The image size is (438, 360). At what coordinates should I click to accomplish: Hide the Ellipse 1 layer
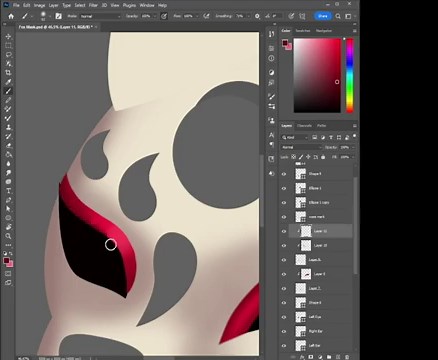284,188
